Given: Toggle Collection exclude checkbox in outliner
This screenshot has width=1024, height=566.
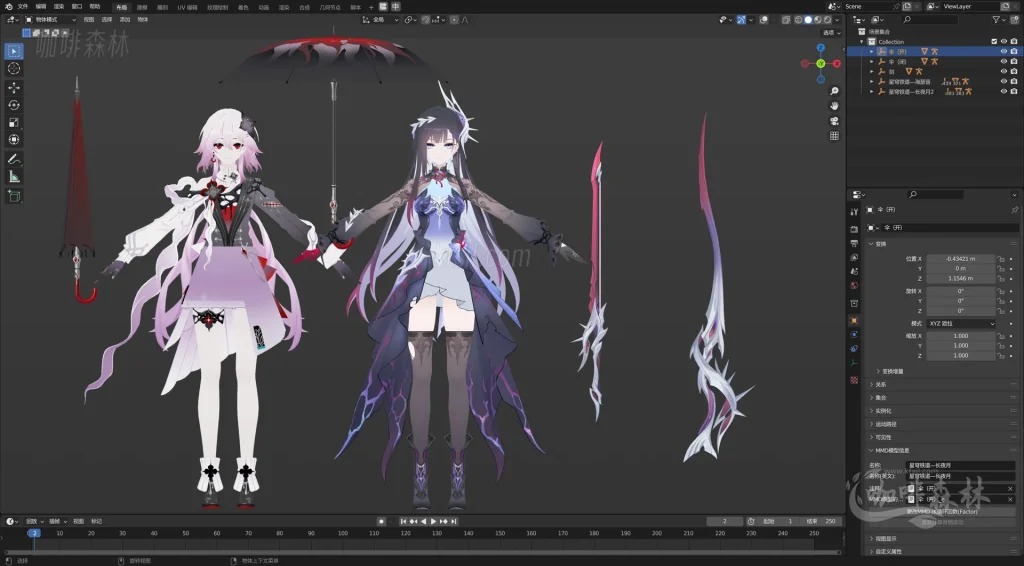Looking at the screenshot, I should point(995,42).
